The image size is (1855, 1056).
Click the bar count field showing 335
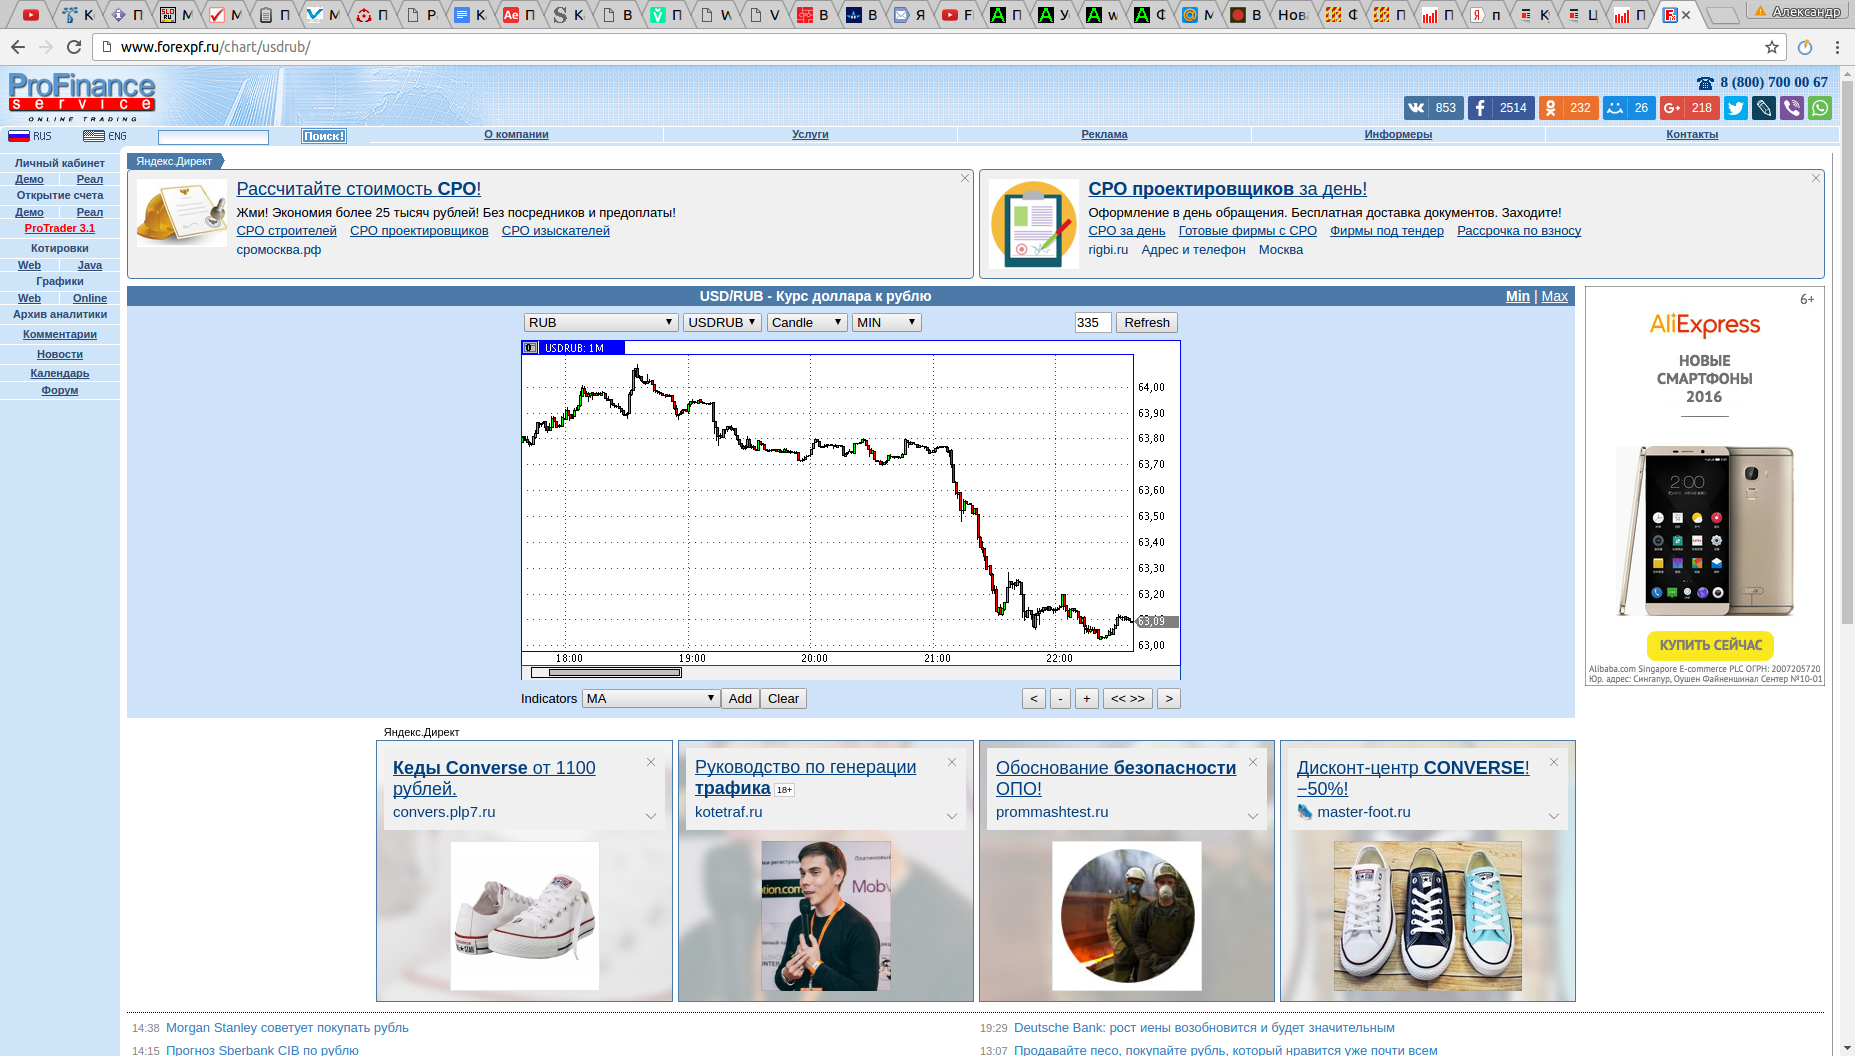[1093, 323]
